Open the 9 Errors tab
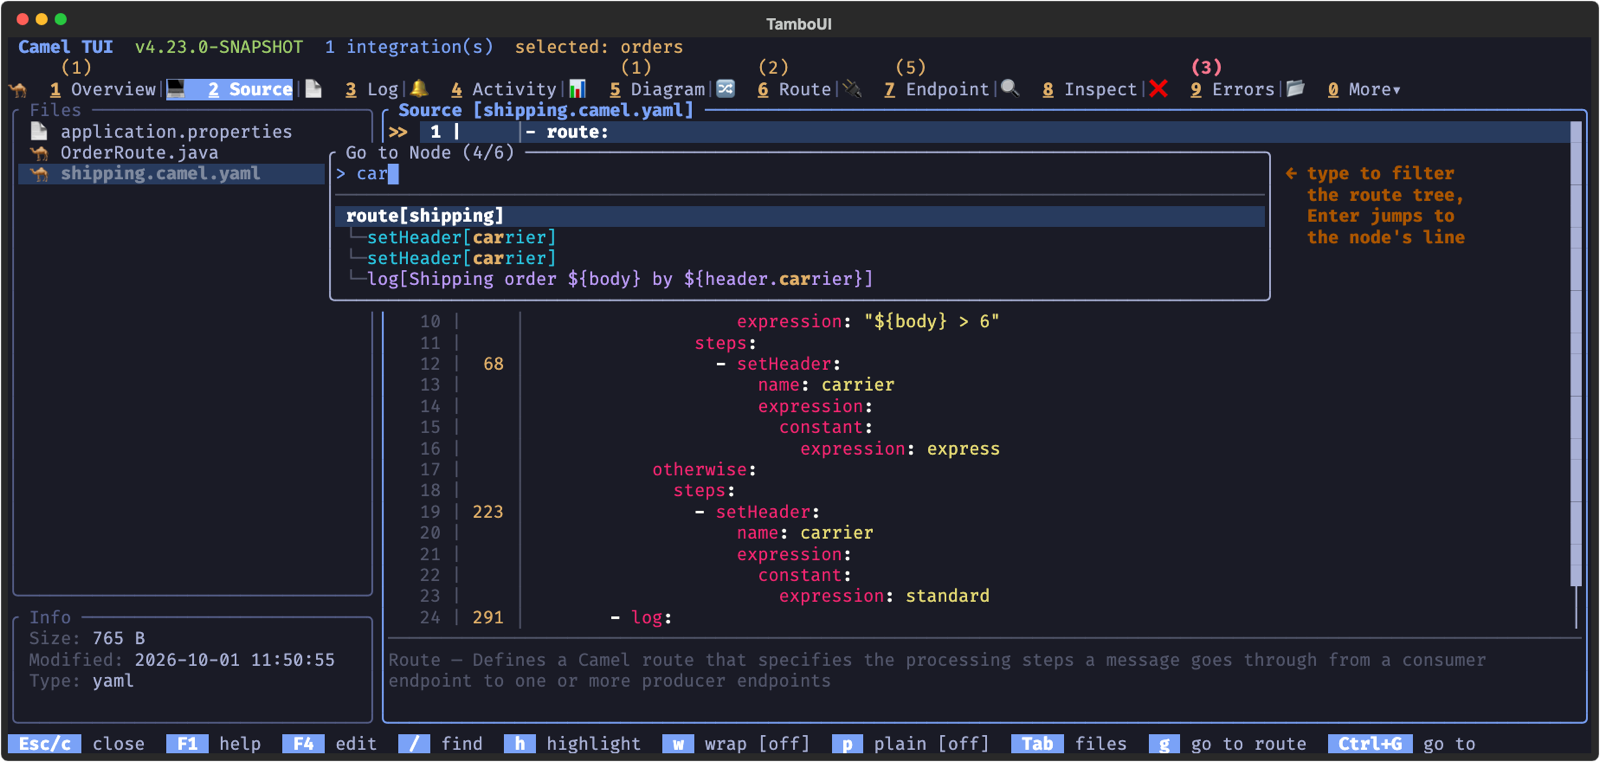Image resolution: width=1600 pixels, height=762 pixels. click(1232, 90)
